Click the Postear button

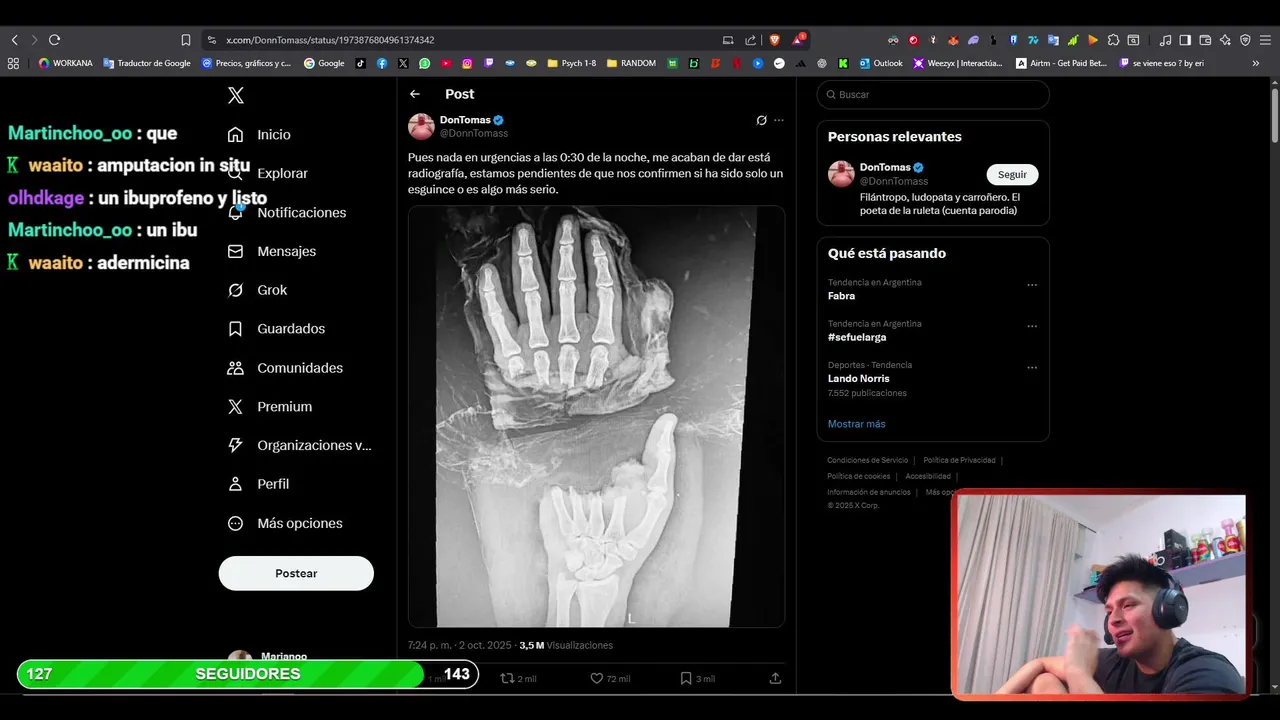296,573
